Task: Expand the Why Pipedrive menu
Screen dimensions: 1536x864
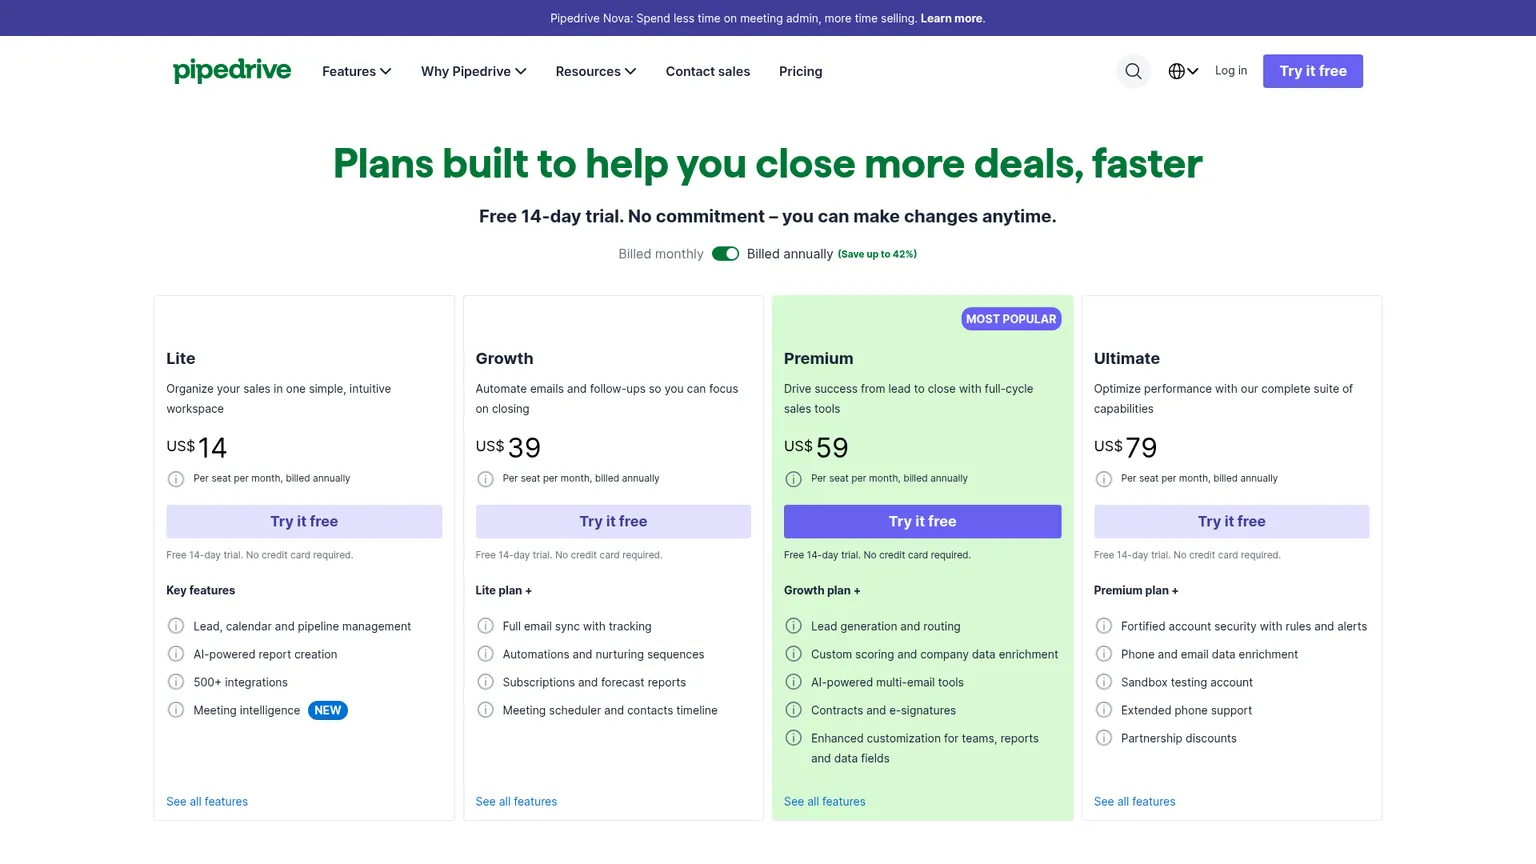Action: pos(473,71)
